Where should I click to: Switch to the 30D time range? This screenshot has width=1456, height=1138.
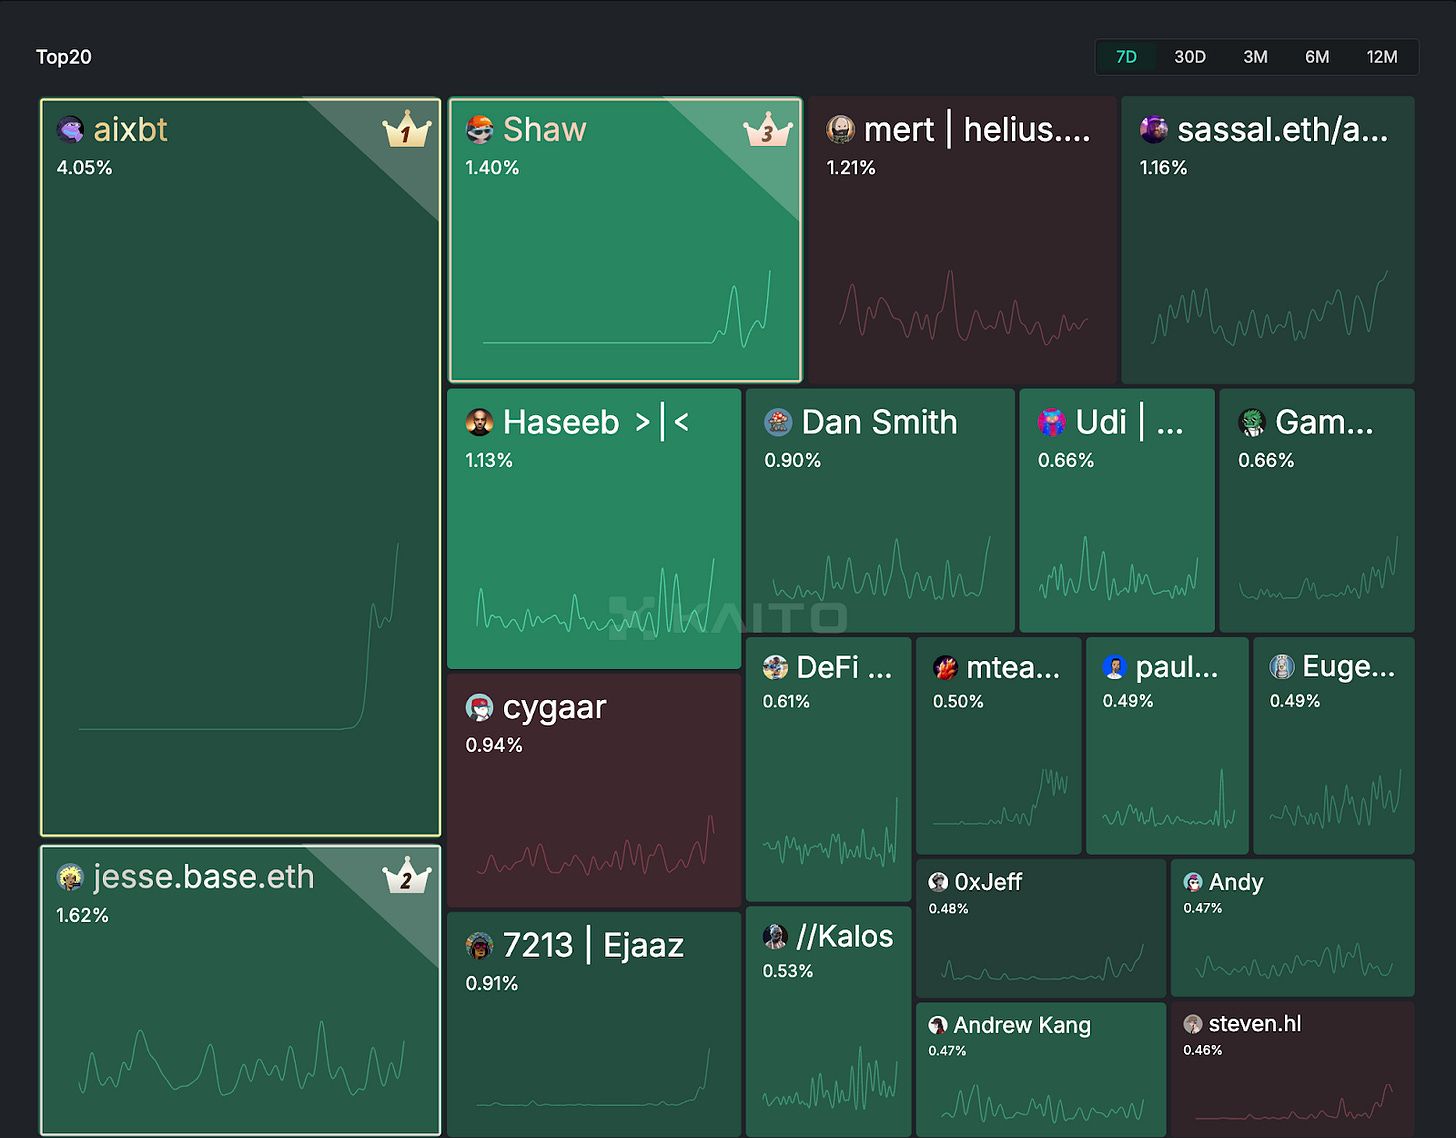tap(1189, 57)
